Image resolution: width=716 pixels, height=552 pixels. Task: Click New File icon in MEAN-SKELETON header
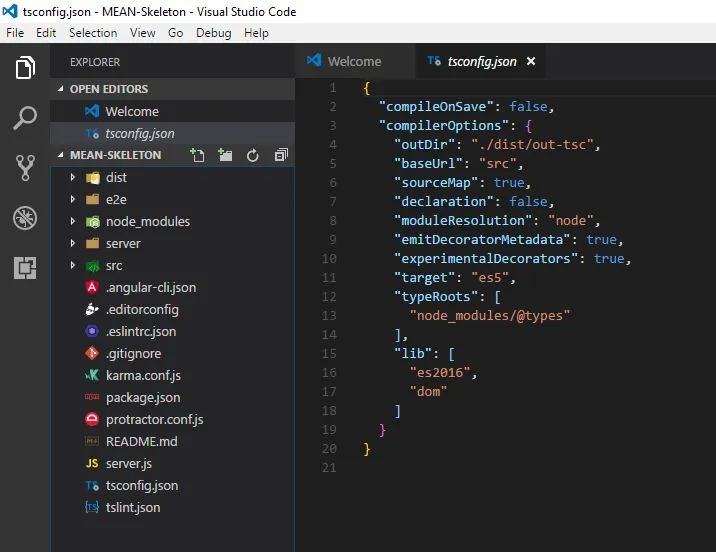coord(197,155)
